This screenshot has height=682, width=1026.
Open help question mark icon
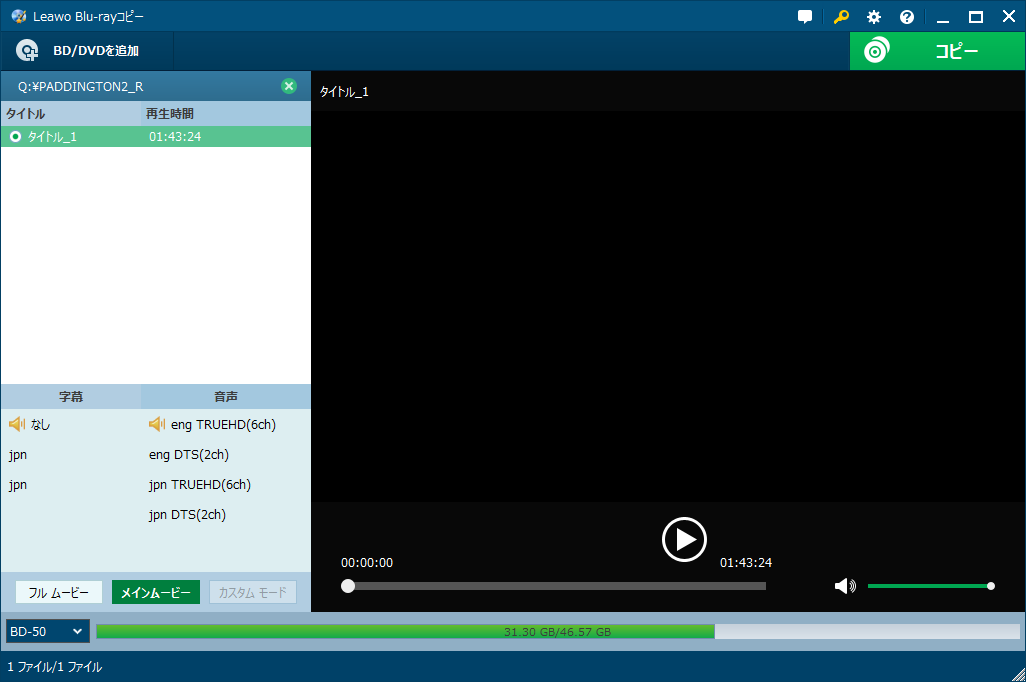click(x=907, y=17)
